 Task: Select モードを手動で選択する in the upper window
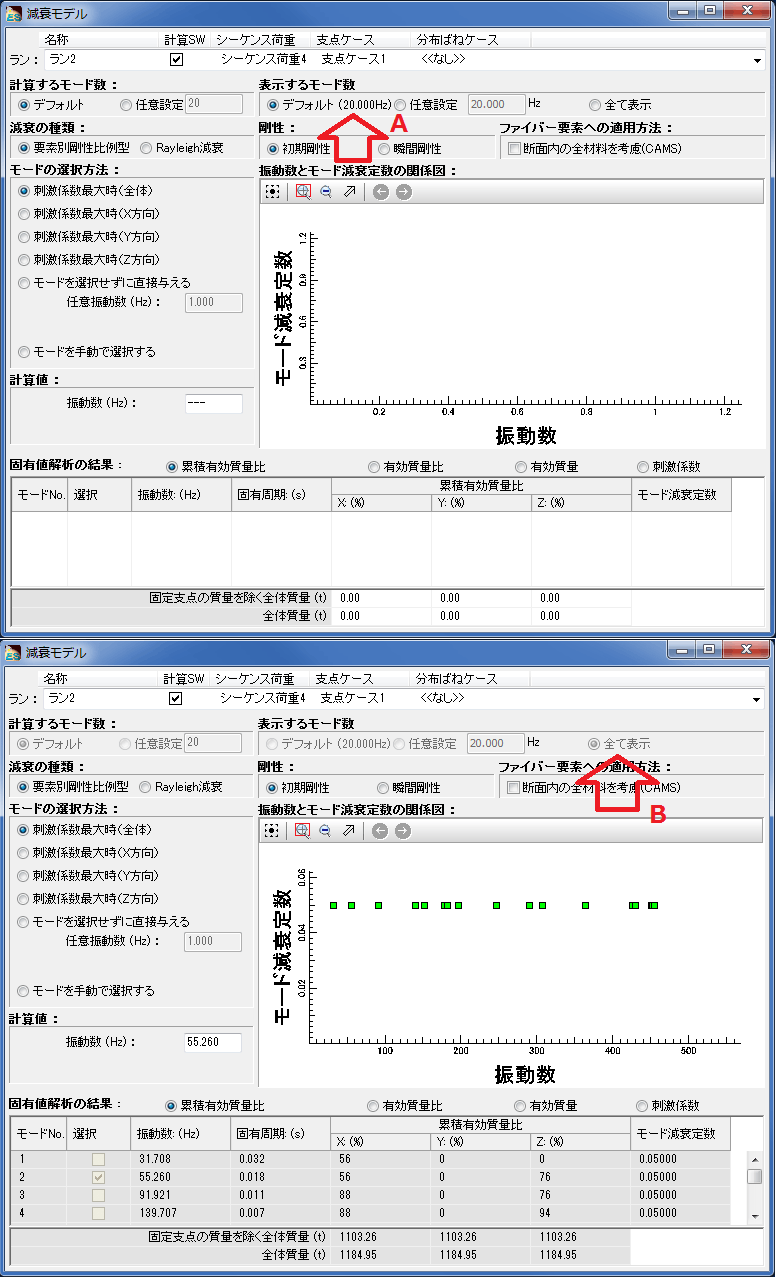(x=24, y=352)
